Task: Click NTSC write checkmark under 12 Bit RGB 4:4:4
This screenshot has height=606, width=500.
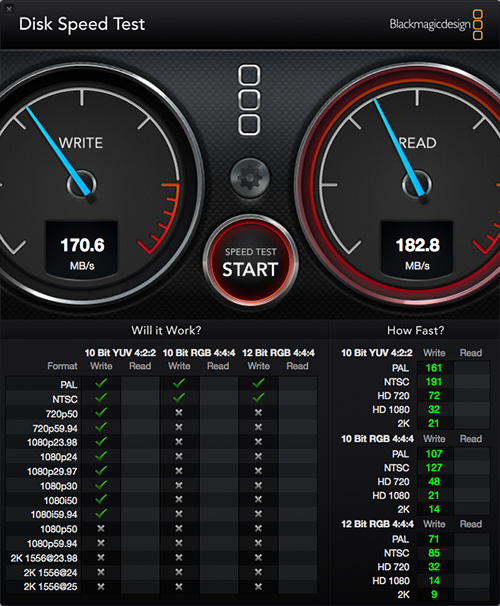Action: click(258, 398)
